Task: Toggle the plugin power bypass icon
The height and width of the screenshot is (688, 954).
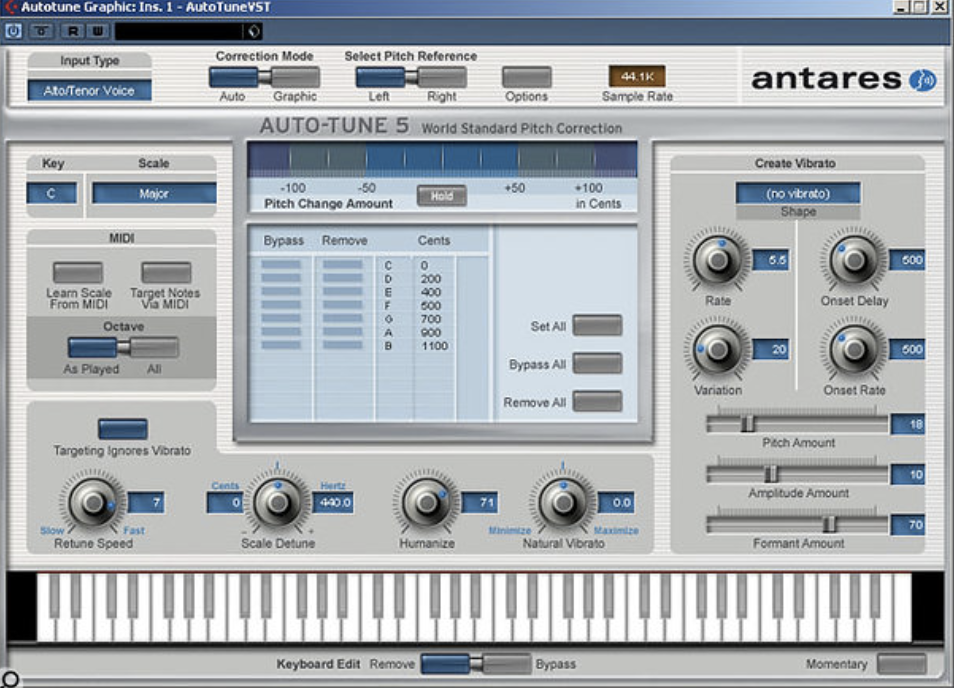Action: click(x=13, y=30)
